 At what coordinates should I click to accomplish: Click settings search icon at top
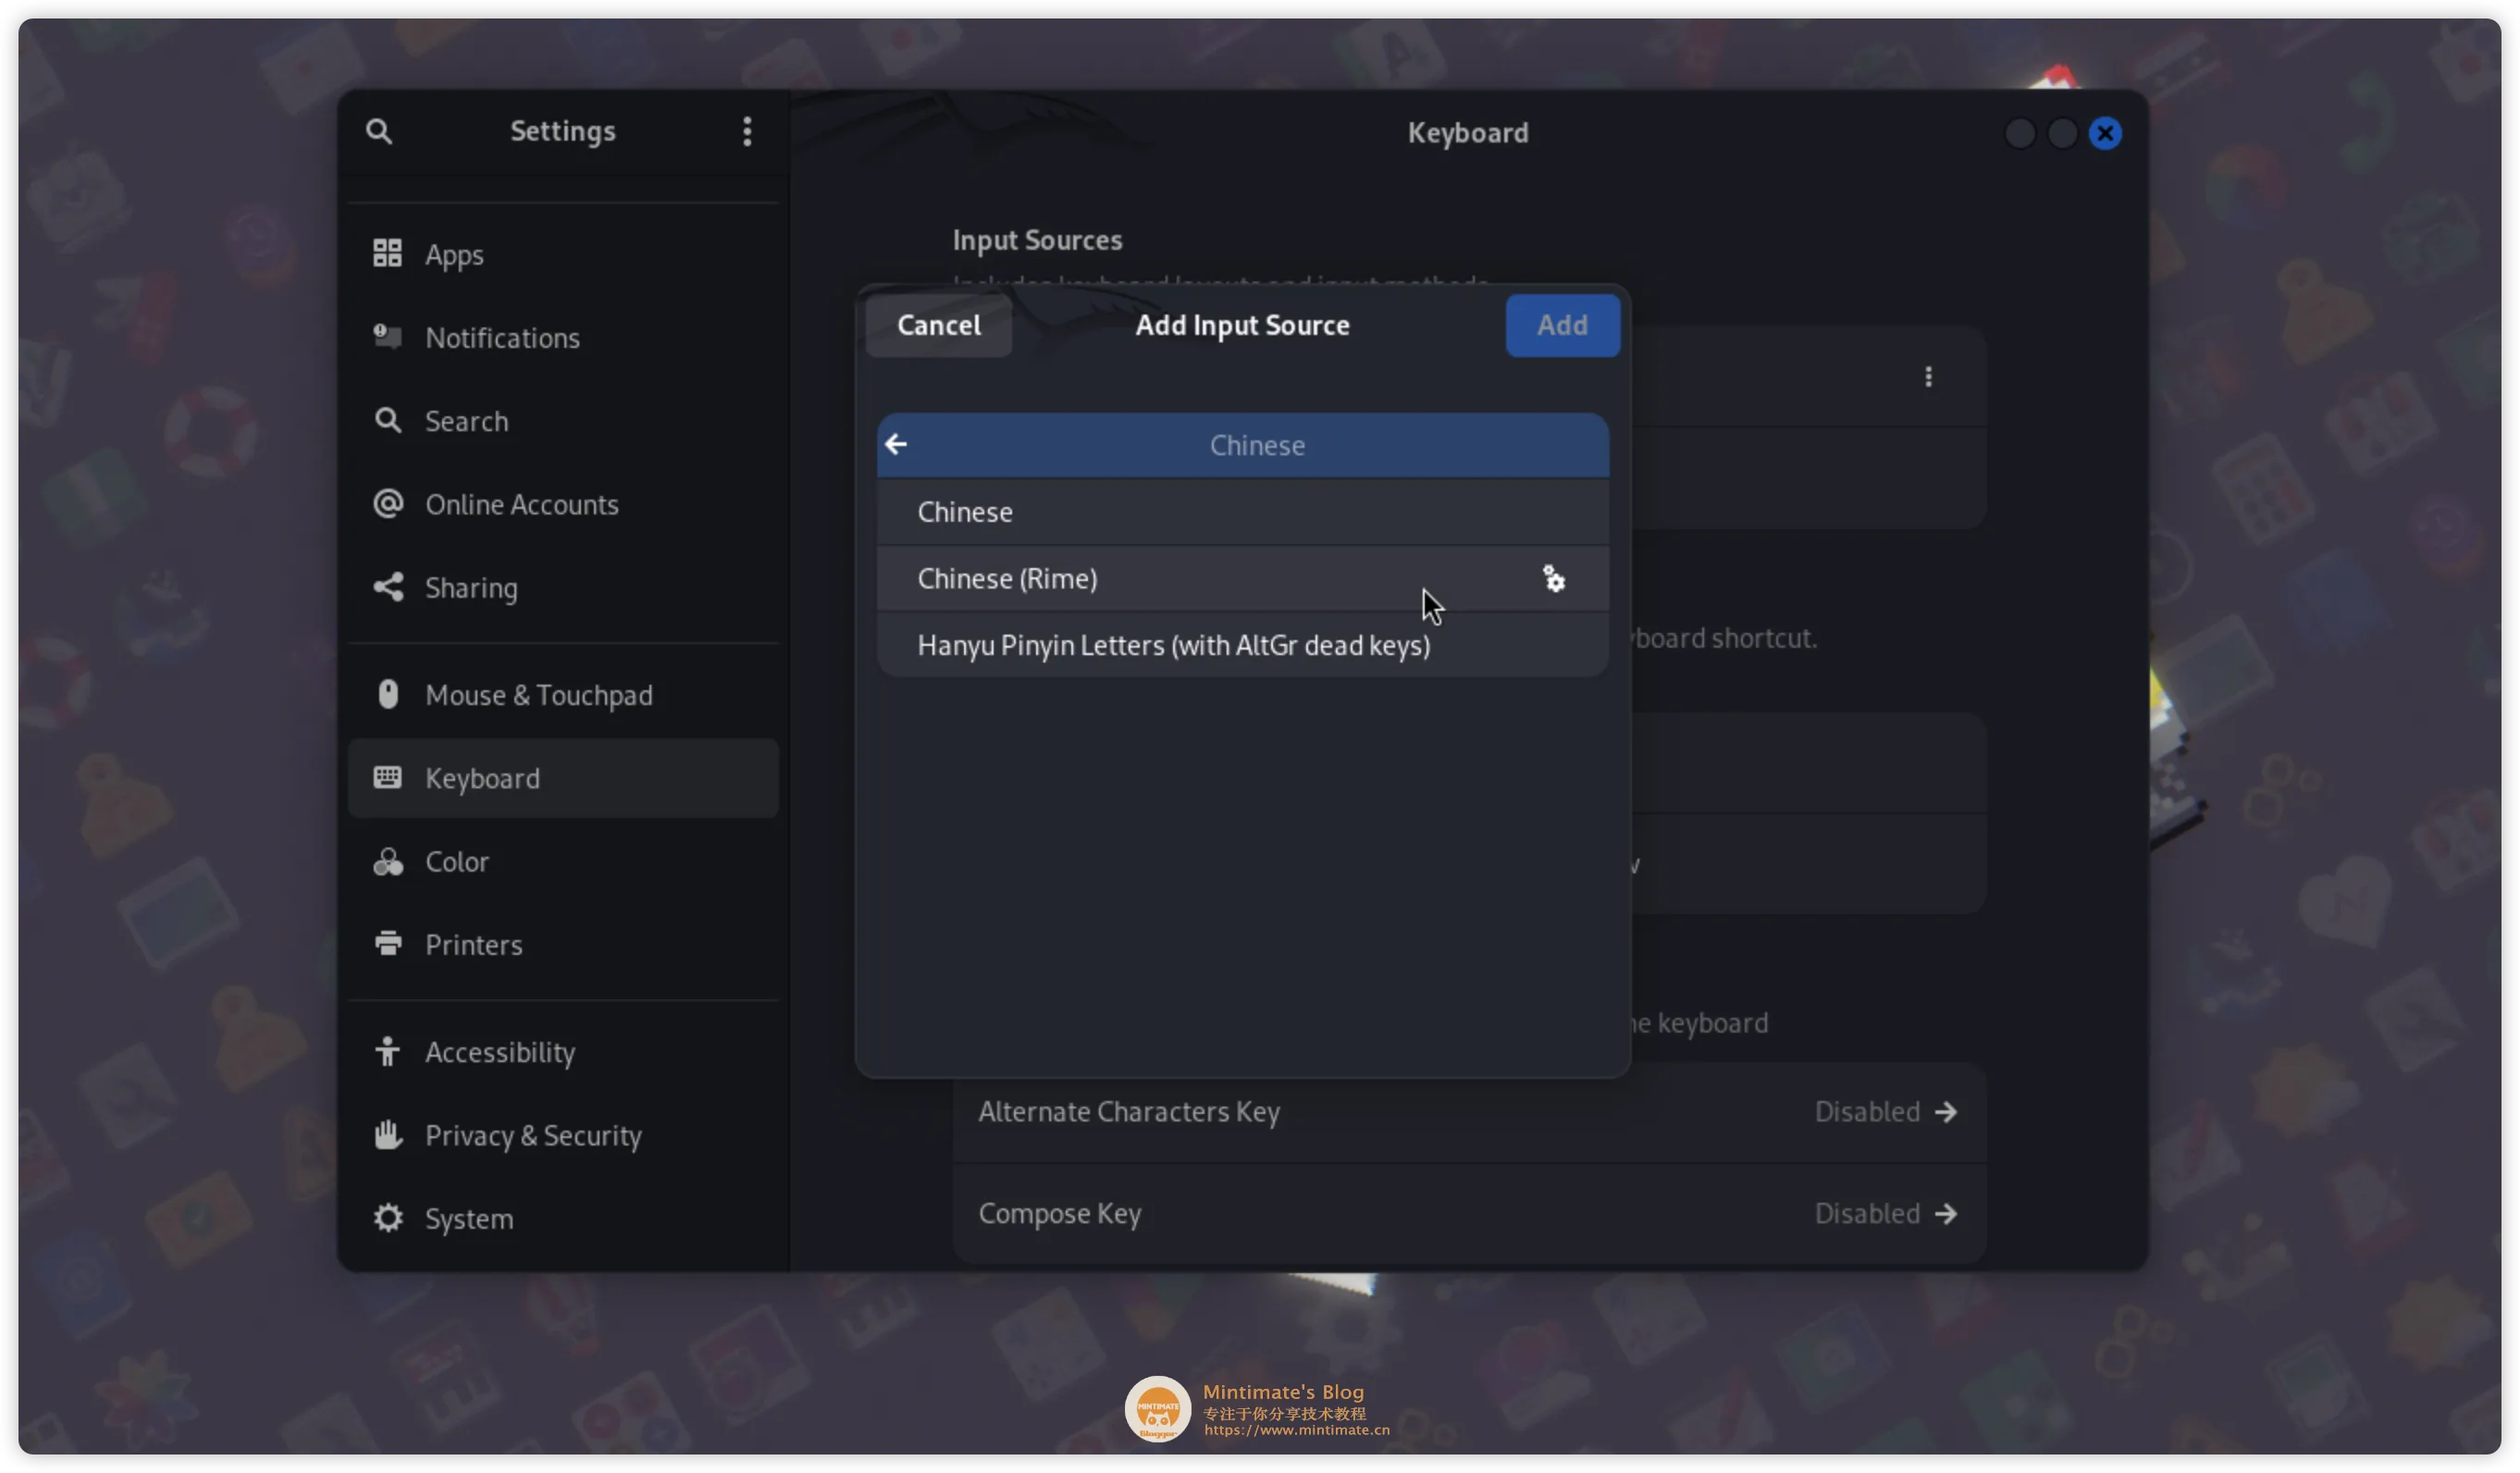point(378,131)
